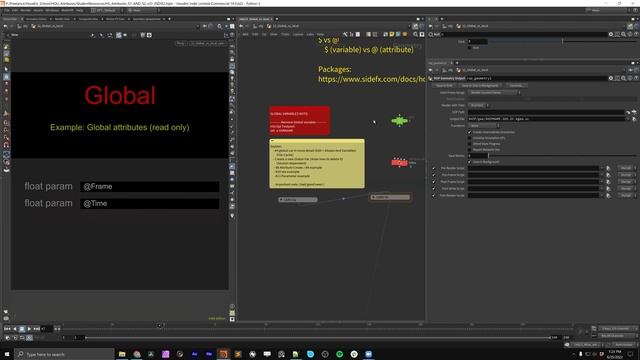Click gear icon in ROP parameter header

tap(611, 78)
